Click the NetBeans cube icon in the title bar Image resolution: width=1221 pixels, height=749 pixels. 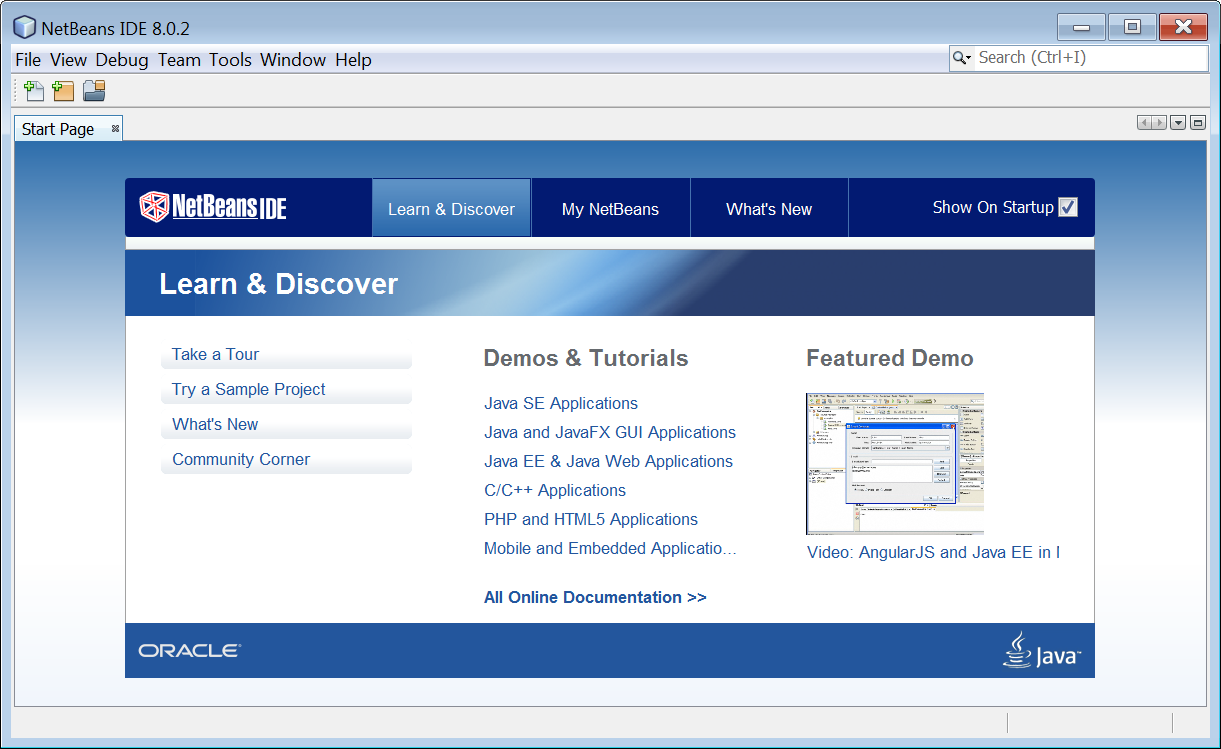24,27
